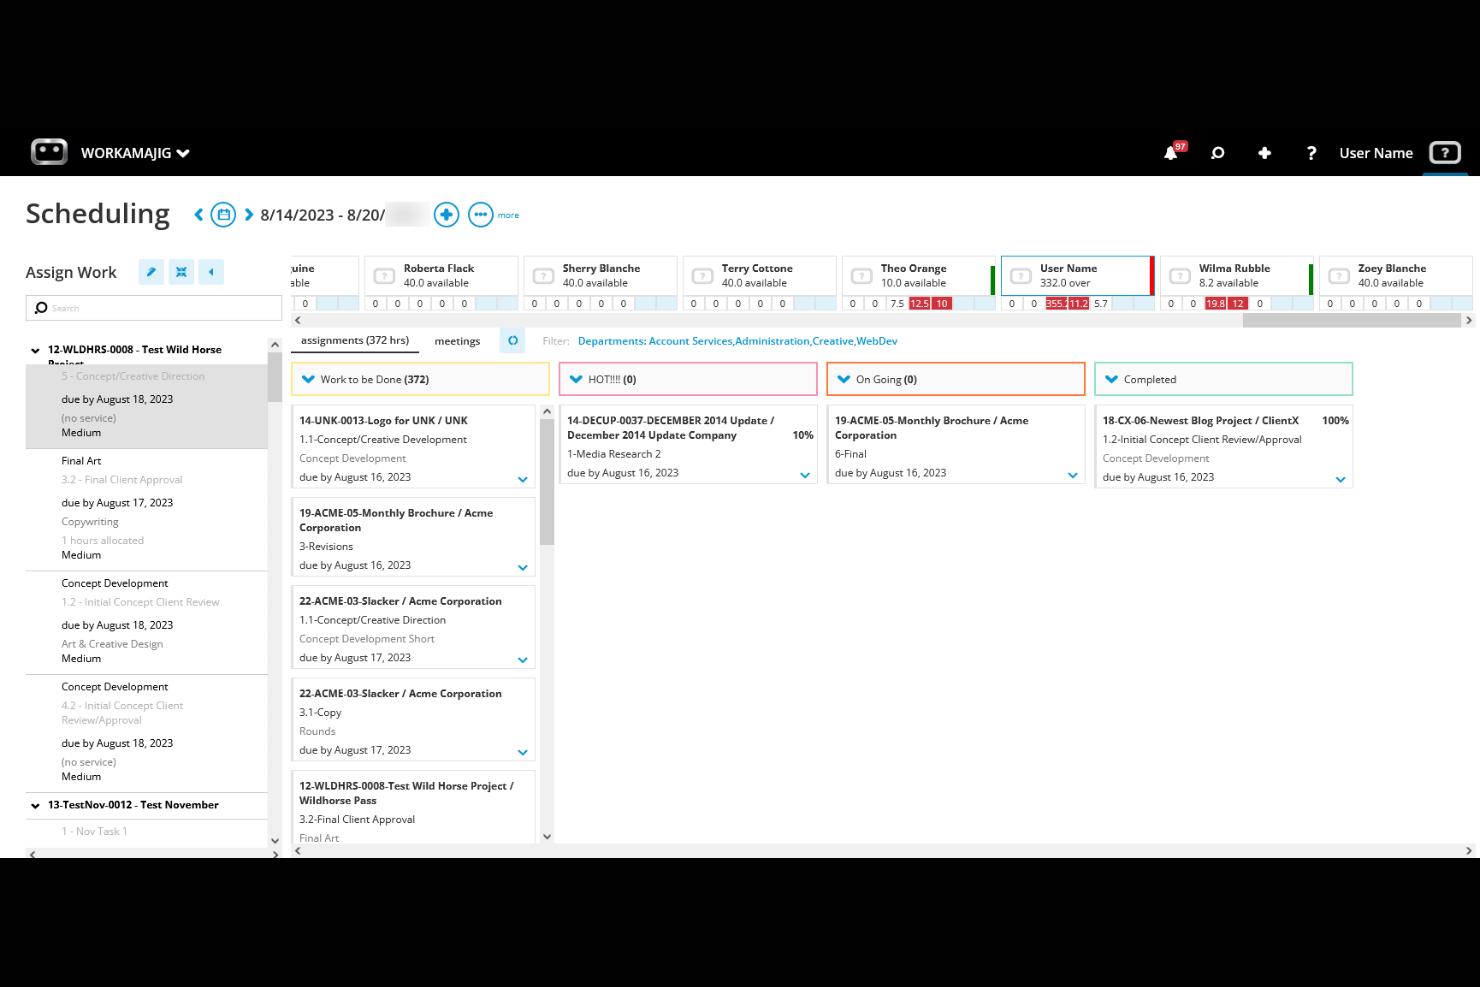Expand 19-ACME-05 card in Work to be Done
Viewport: 1480px width, 987px height.
[522, 568]
